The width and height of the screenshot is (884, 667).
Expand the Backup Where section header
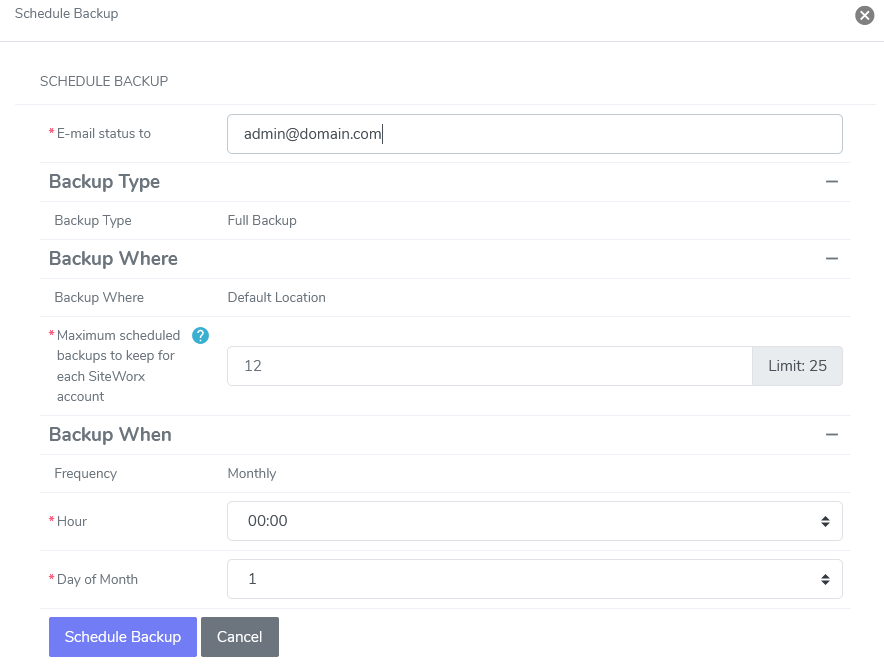pos(112,258)
